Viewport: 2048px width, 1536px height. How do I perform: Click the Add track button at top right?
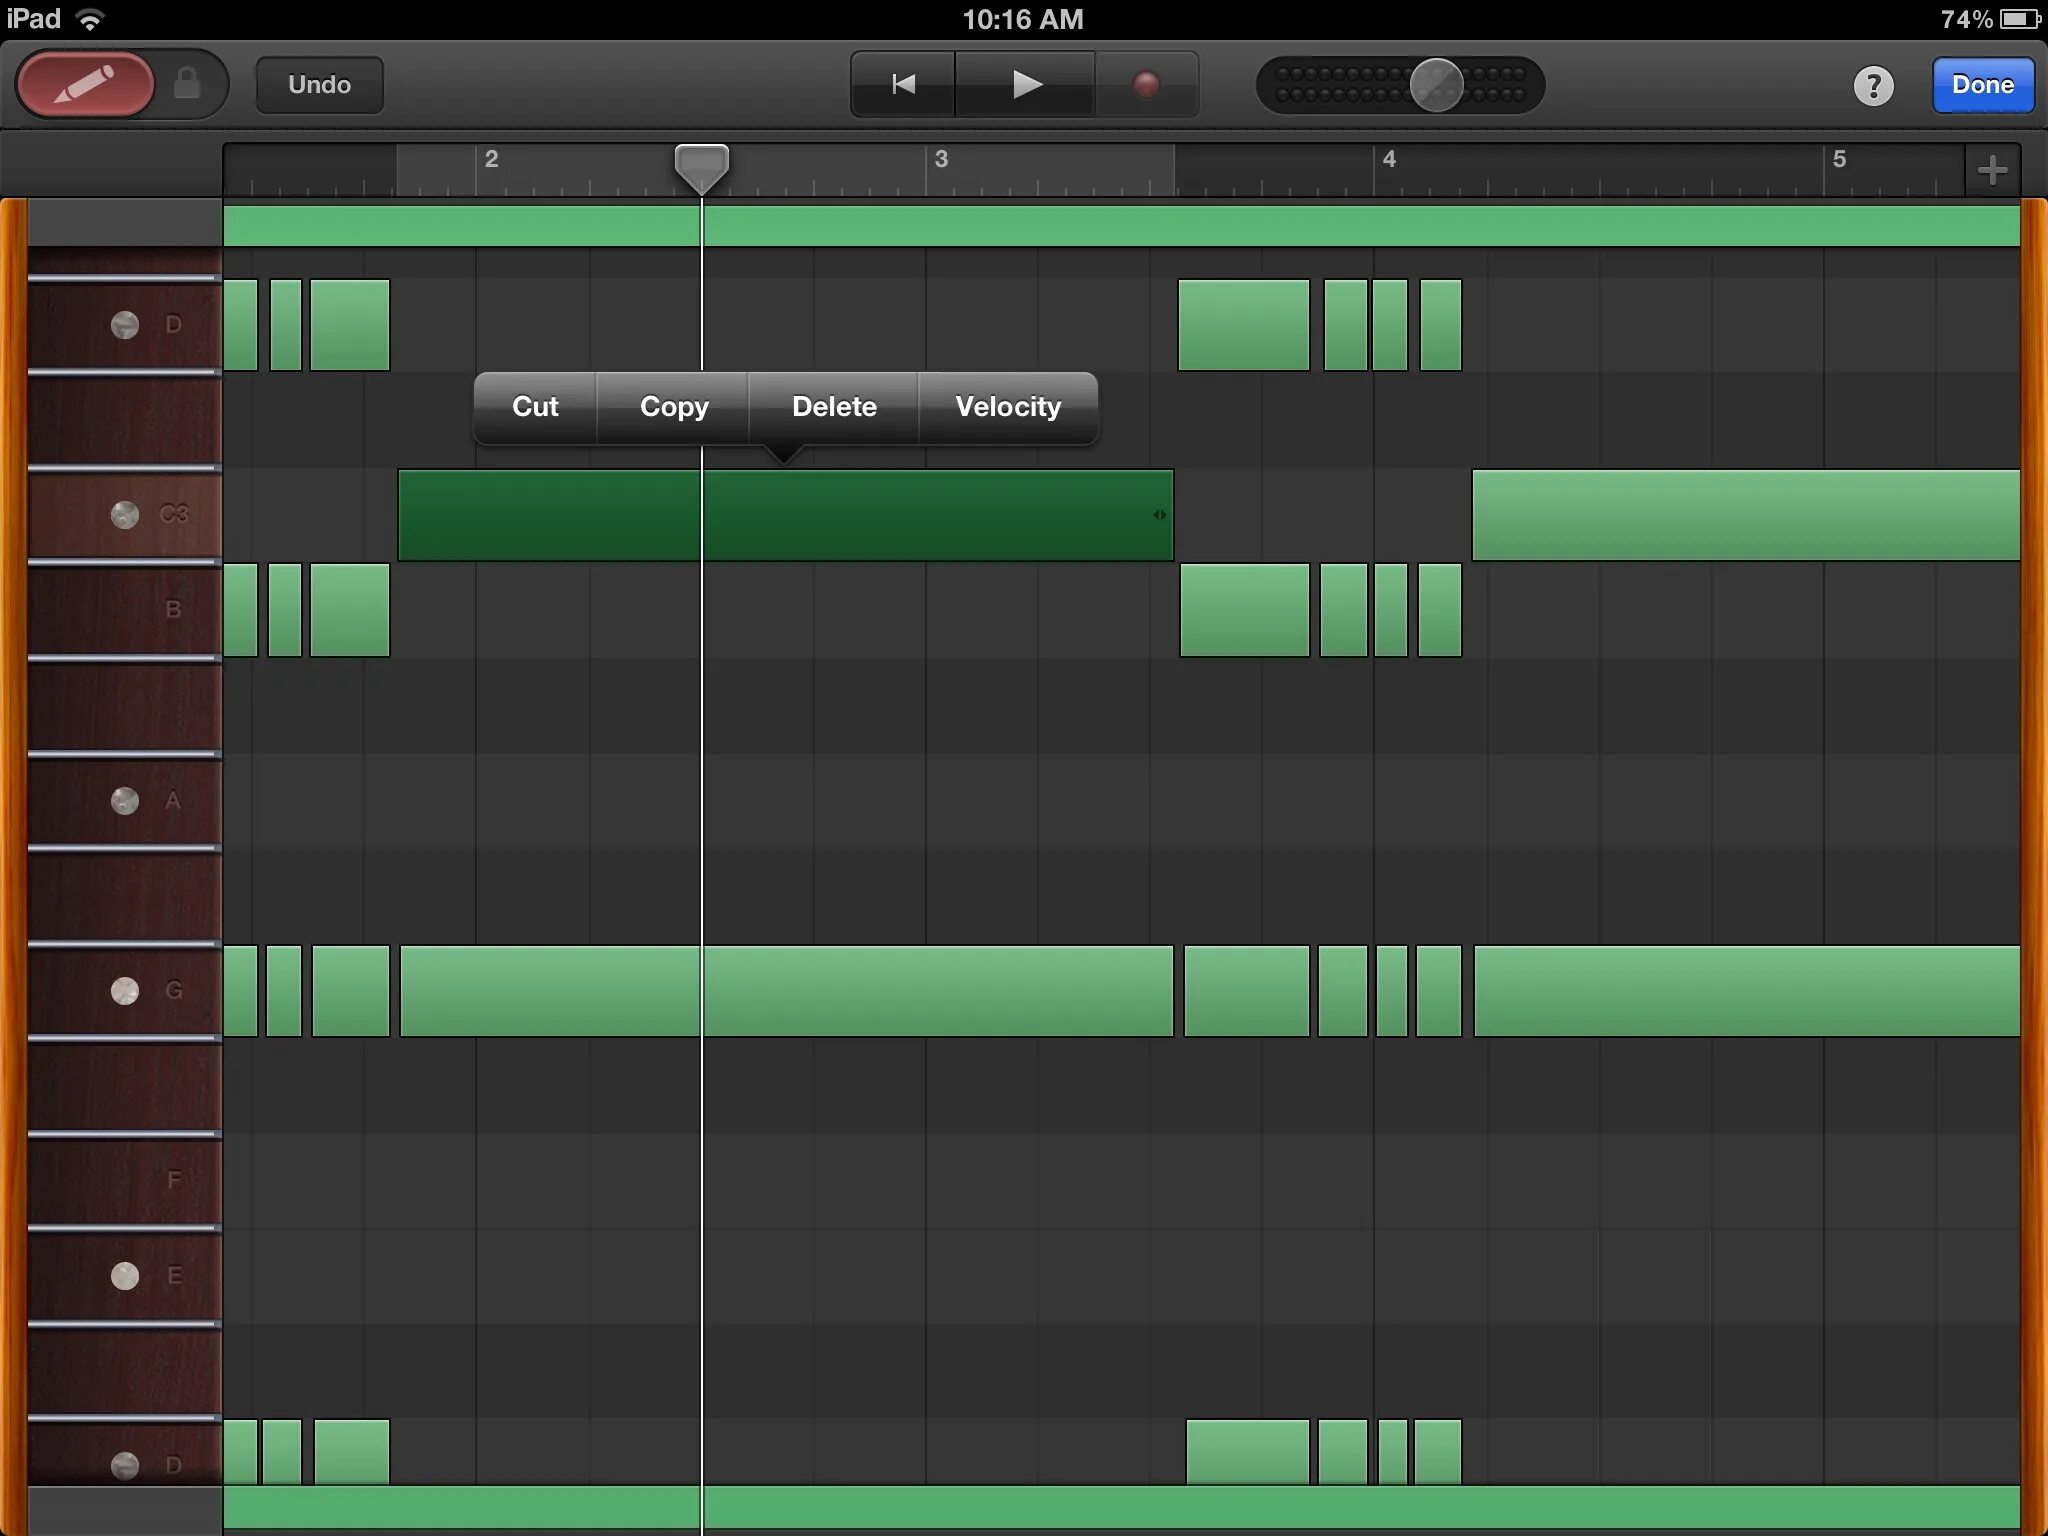click(x=1995, y=160)
